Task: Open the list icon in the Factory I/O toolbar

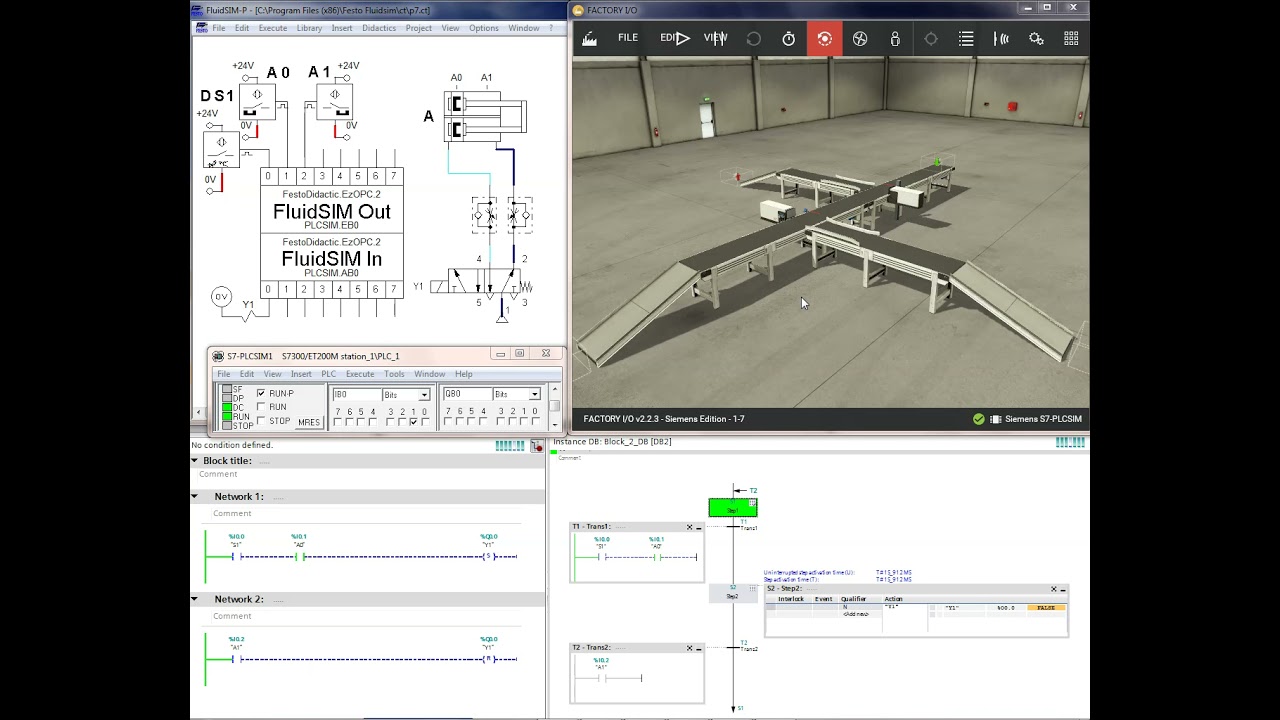Action: click(x=966, y=39)
